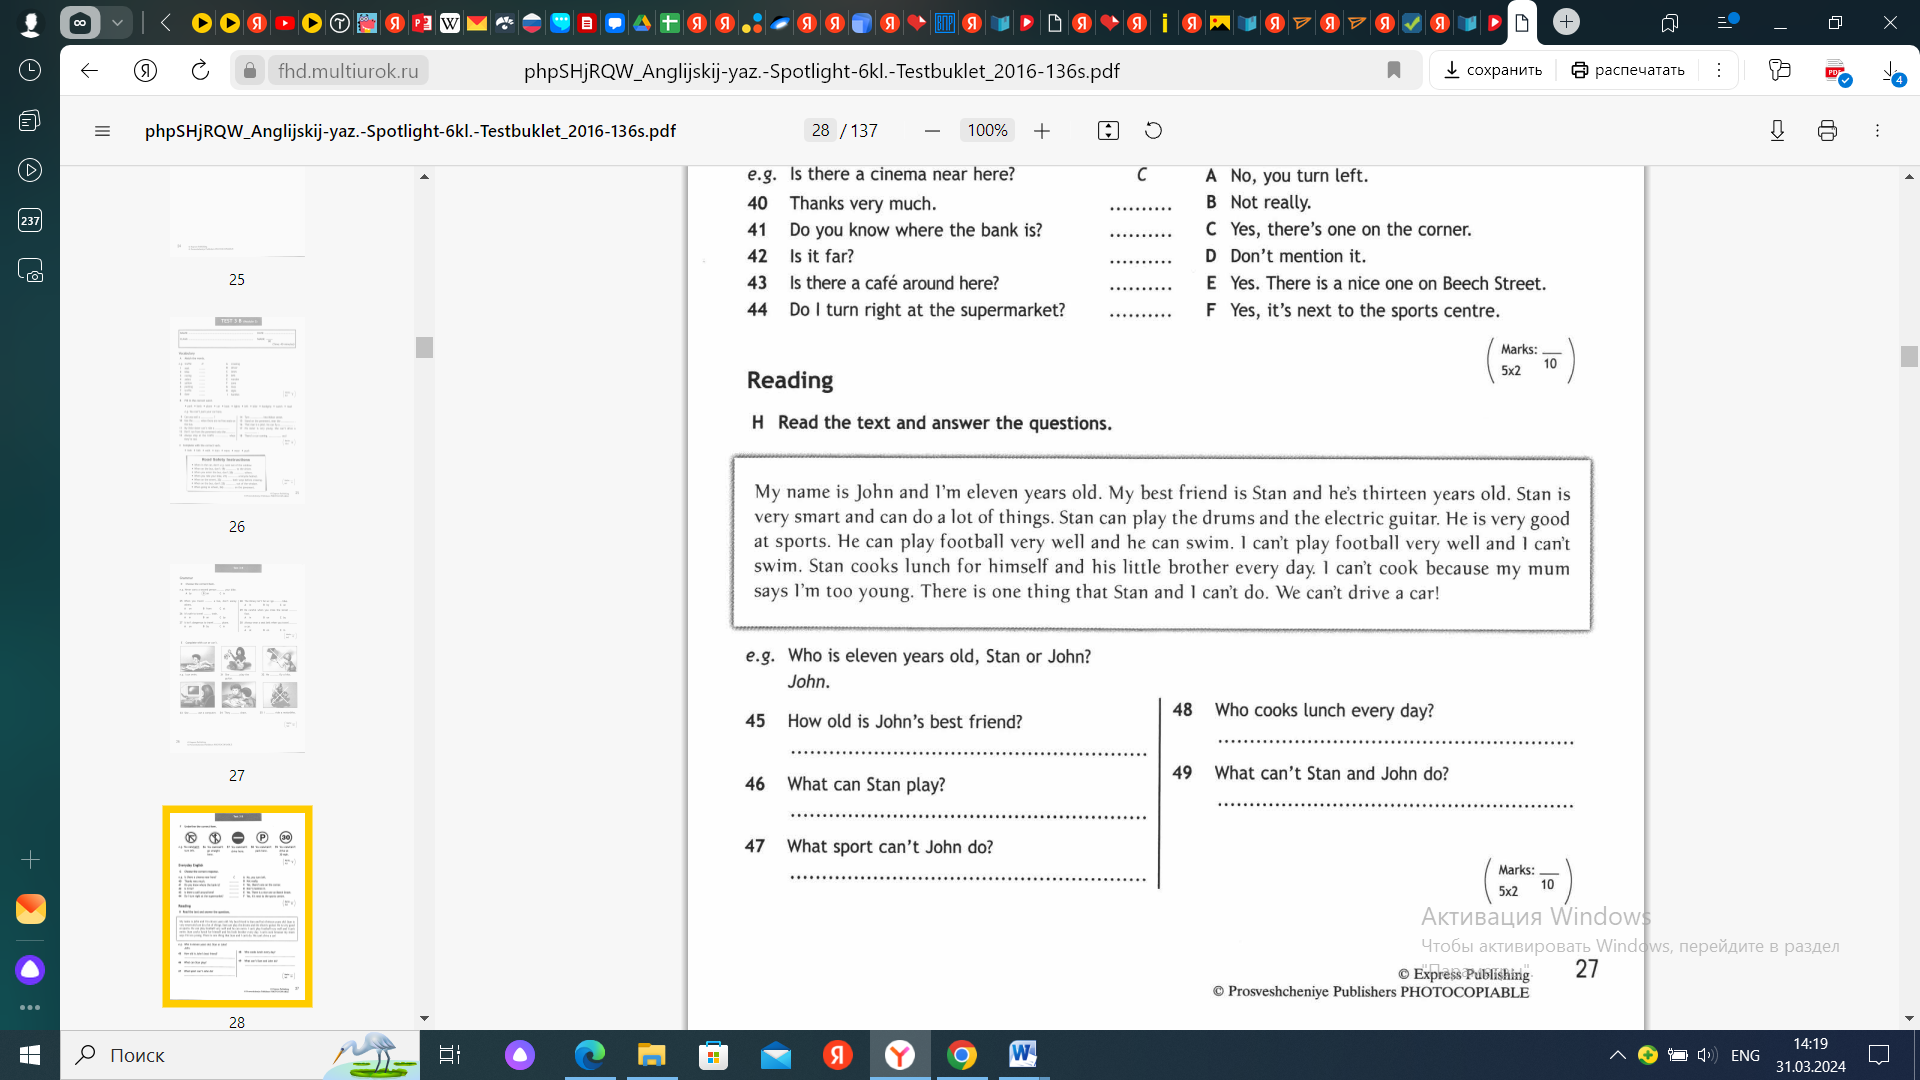Open the media play icon in sidebar
Image resolution: width=1920 pixels, height=1080 pixels.
[x=30, y=170]
